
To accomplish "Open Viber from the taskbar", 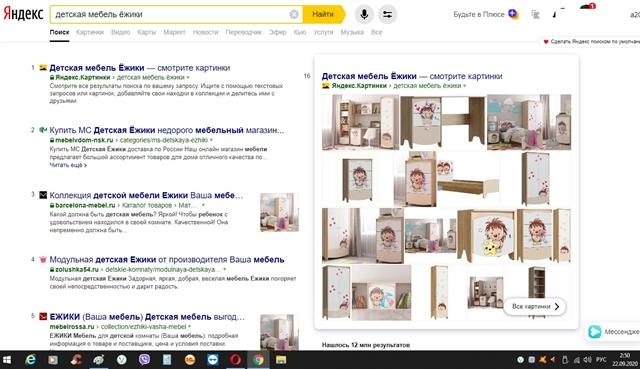I will coord(144,360).
